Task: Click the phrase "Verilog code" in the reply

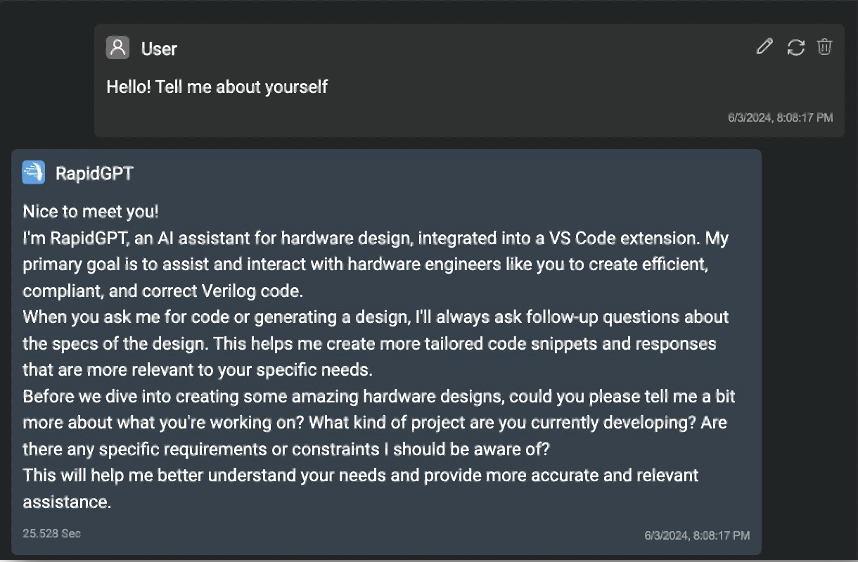Action: click(252, 291)
